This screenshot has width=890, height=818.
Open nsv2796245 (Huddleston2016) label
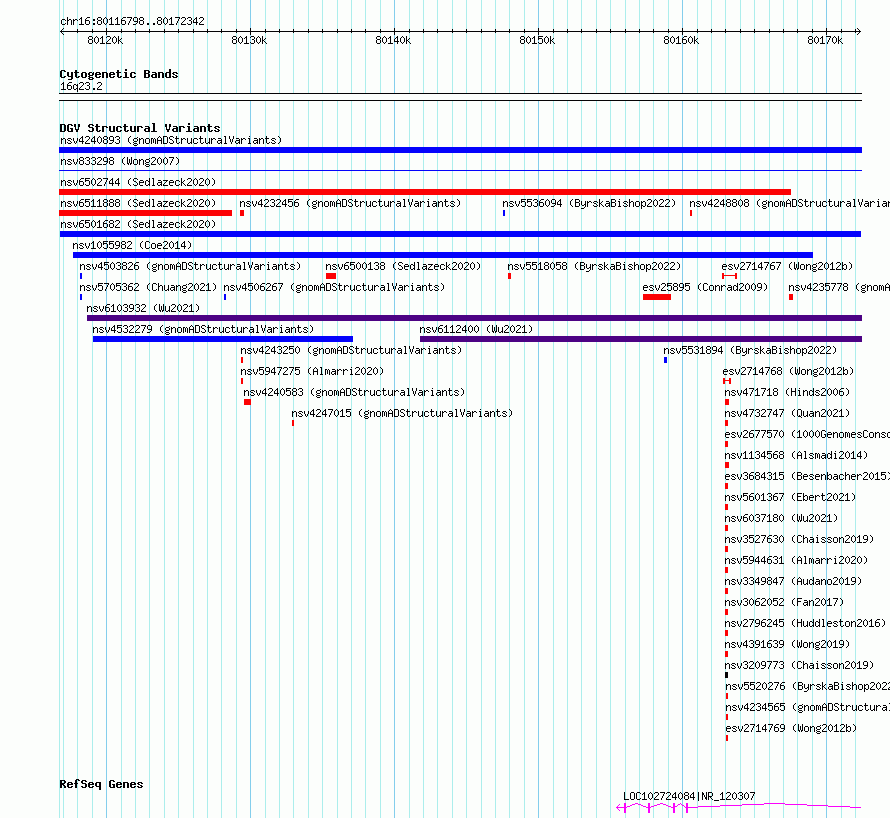point(805,623)
